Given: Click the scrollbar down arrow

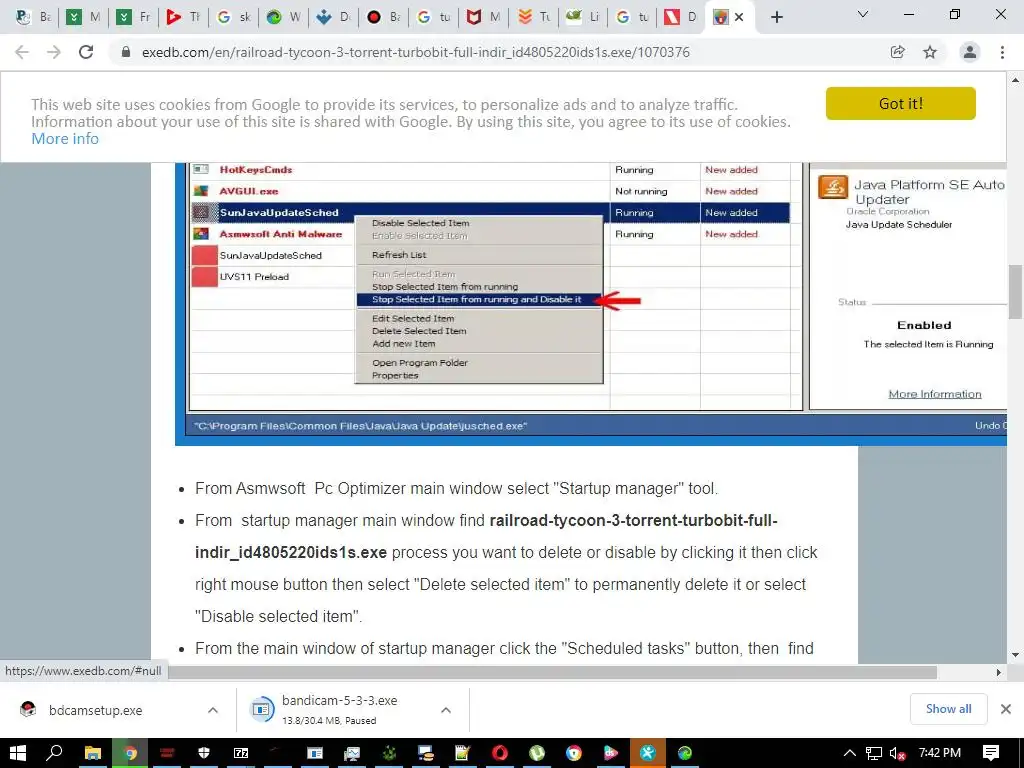Looking at the screenshot, I should [x=1015, y=655].
